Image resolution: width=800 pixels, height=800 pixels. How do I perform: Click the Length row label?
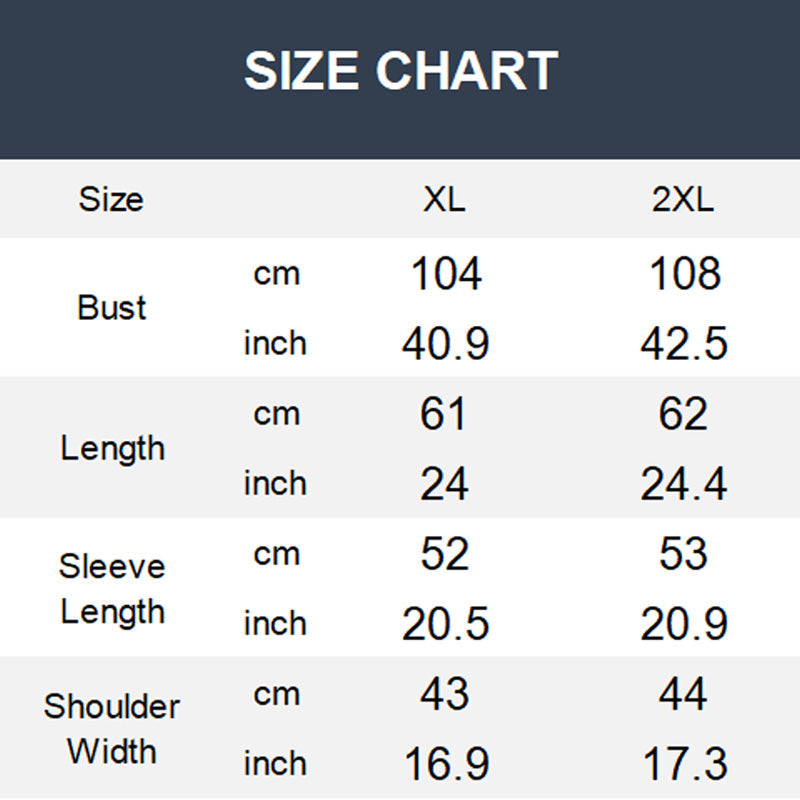click(111, 448)
